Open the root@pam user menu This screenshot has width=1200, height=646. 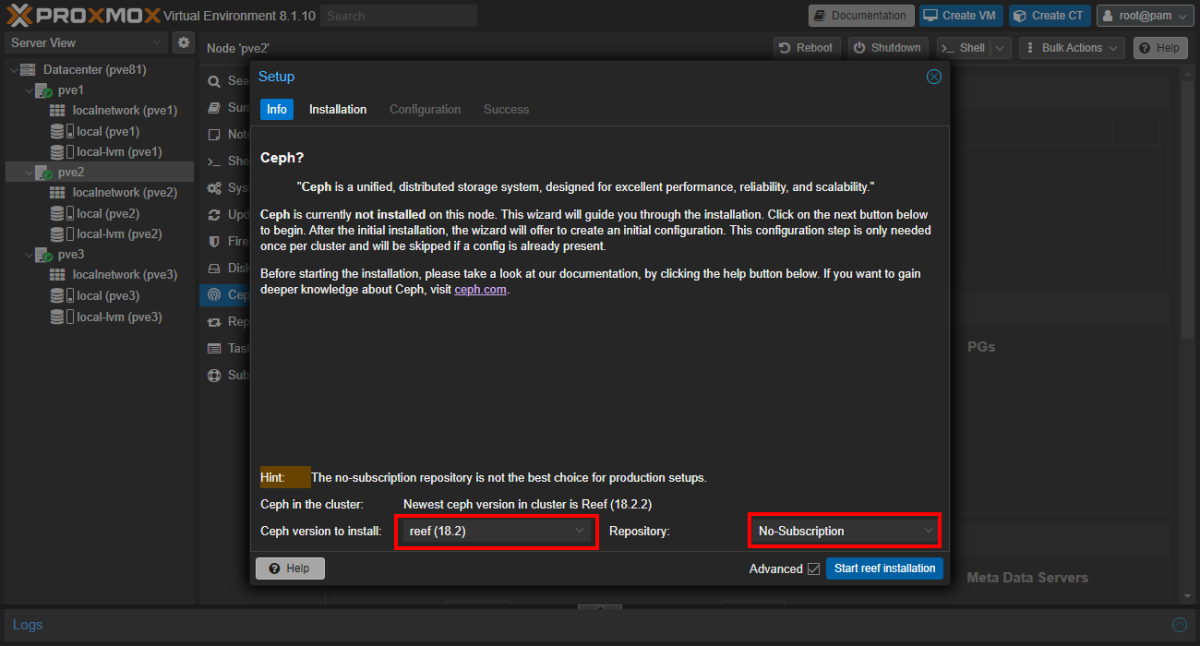point(1146,16)
